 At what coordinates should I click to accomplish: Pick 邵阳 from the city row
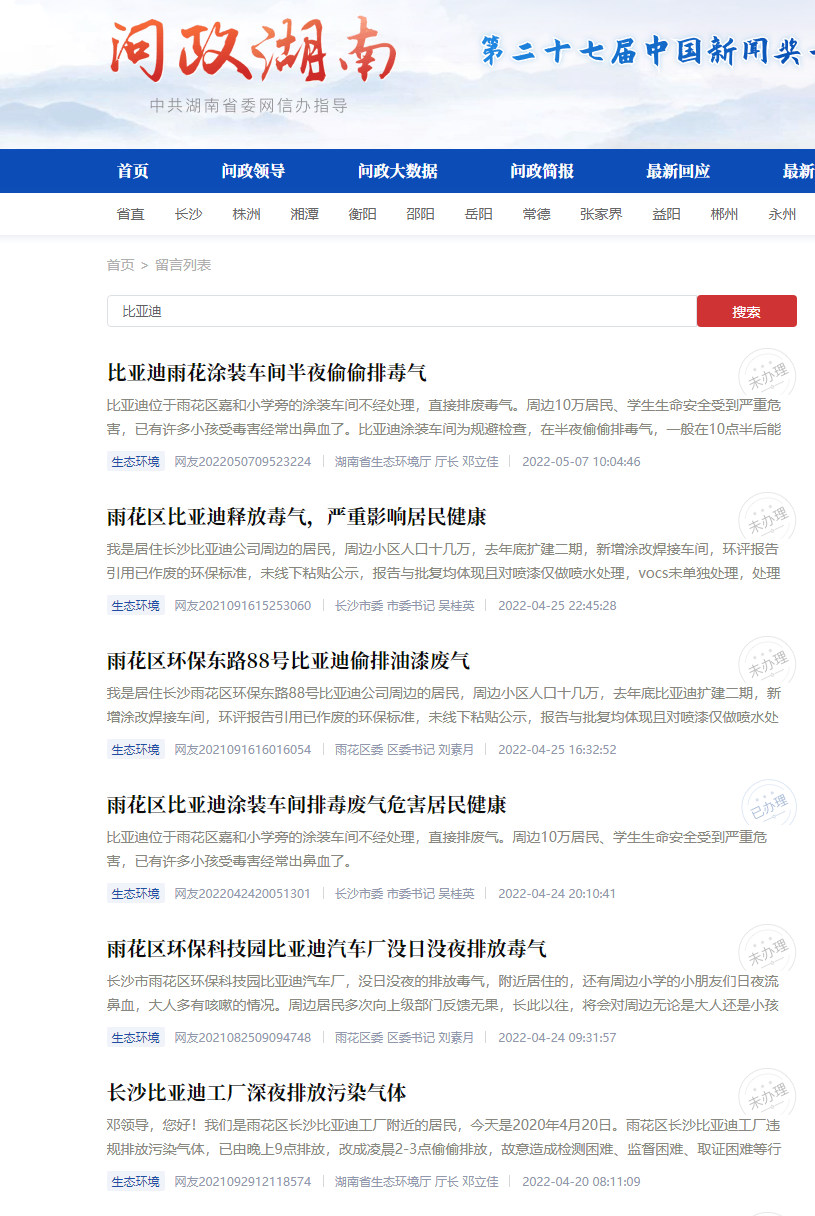[x=420, y=214]
